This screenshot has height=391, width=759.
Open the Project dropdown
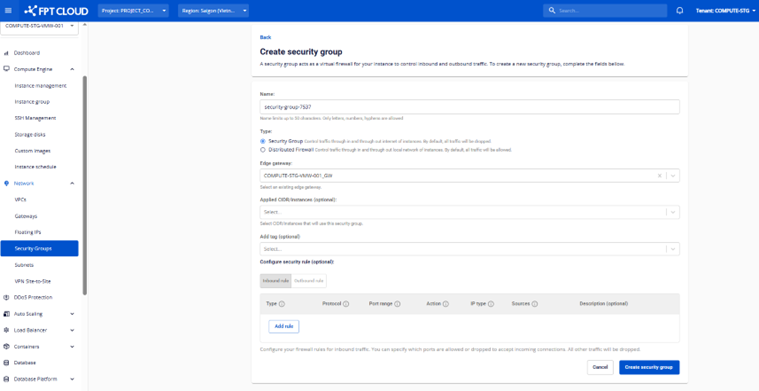pyautogui.click(x=133, y=11)
